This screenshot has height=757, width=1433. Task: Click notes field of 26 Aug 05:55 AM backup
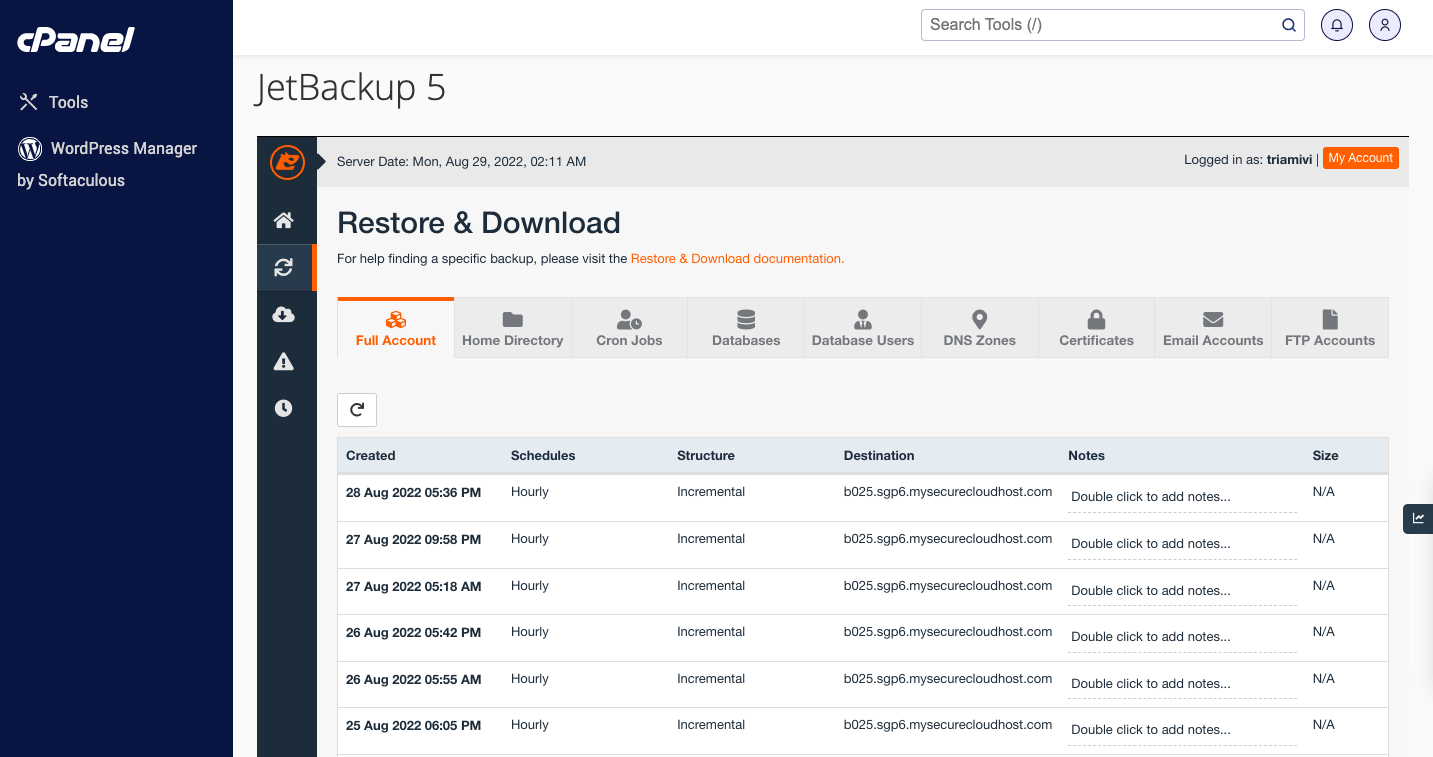pos(1182,684)
